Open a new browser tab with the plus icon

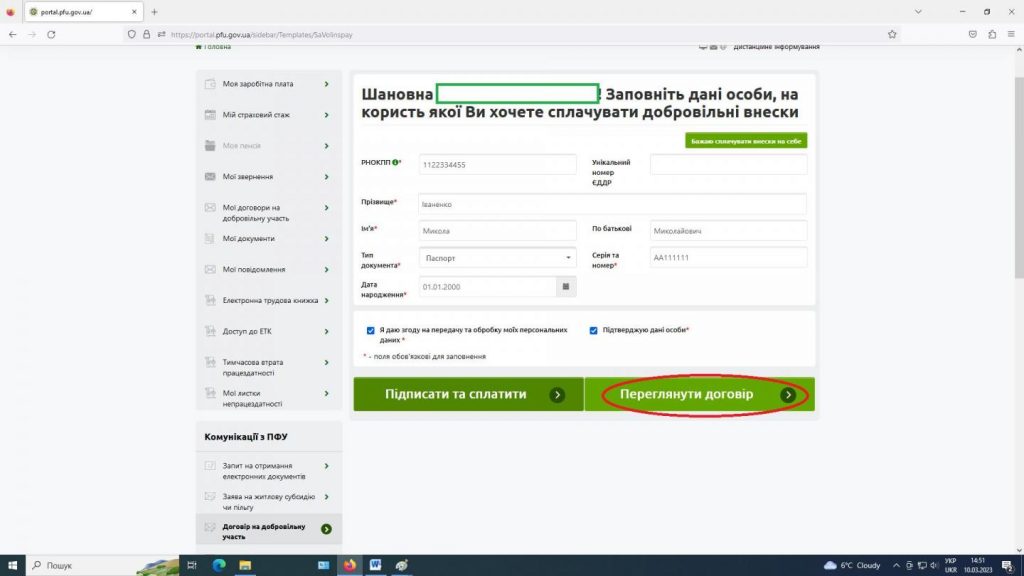click(154, 12)
